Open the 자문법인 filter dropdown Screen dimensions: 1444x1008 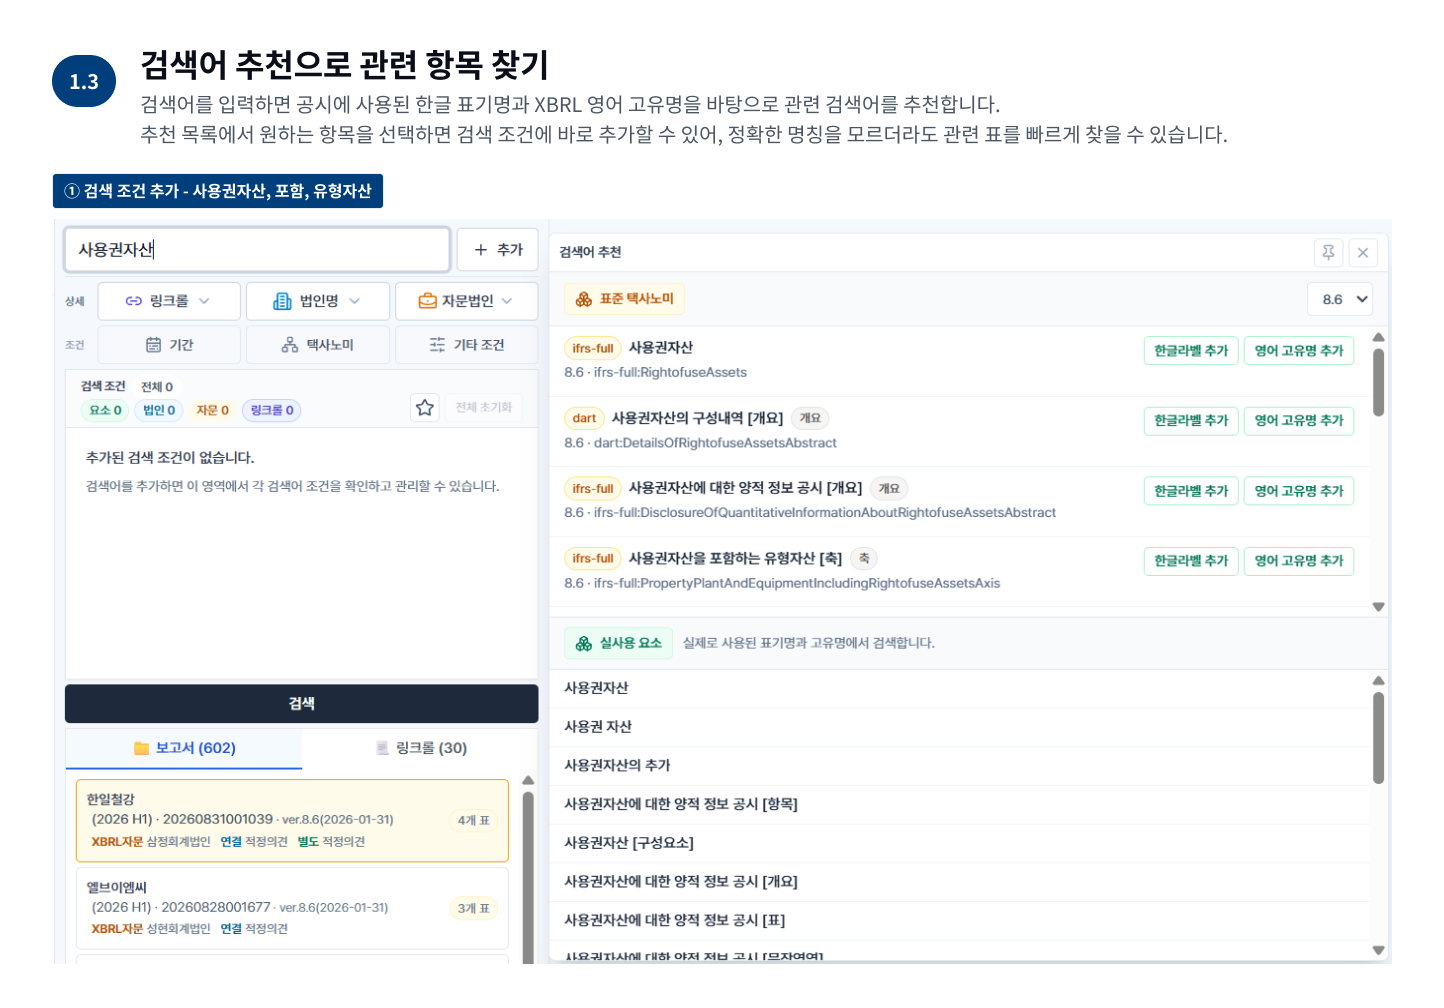(x=466, y=301)
